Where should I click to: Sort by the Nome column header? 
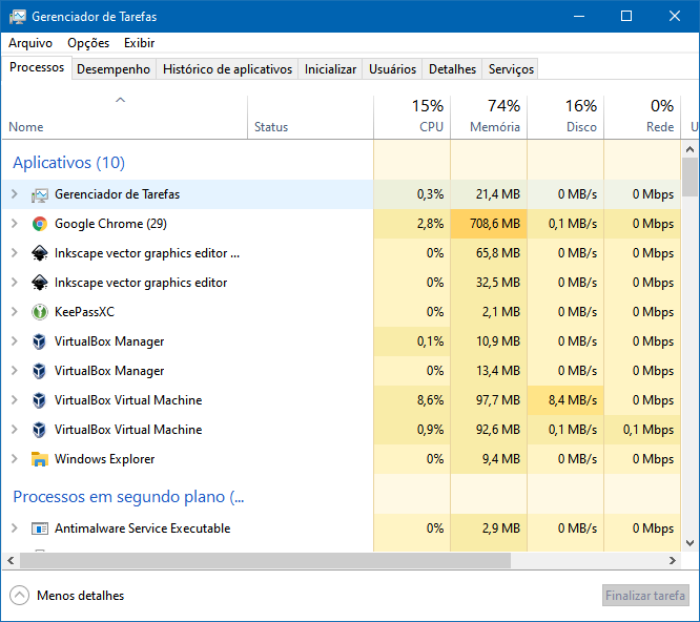(125, 117)
